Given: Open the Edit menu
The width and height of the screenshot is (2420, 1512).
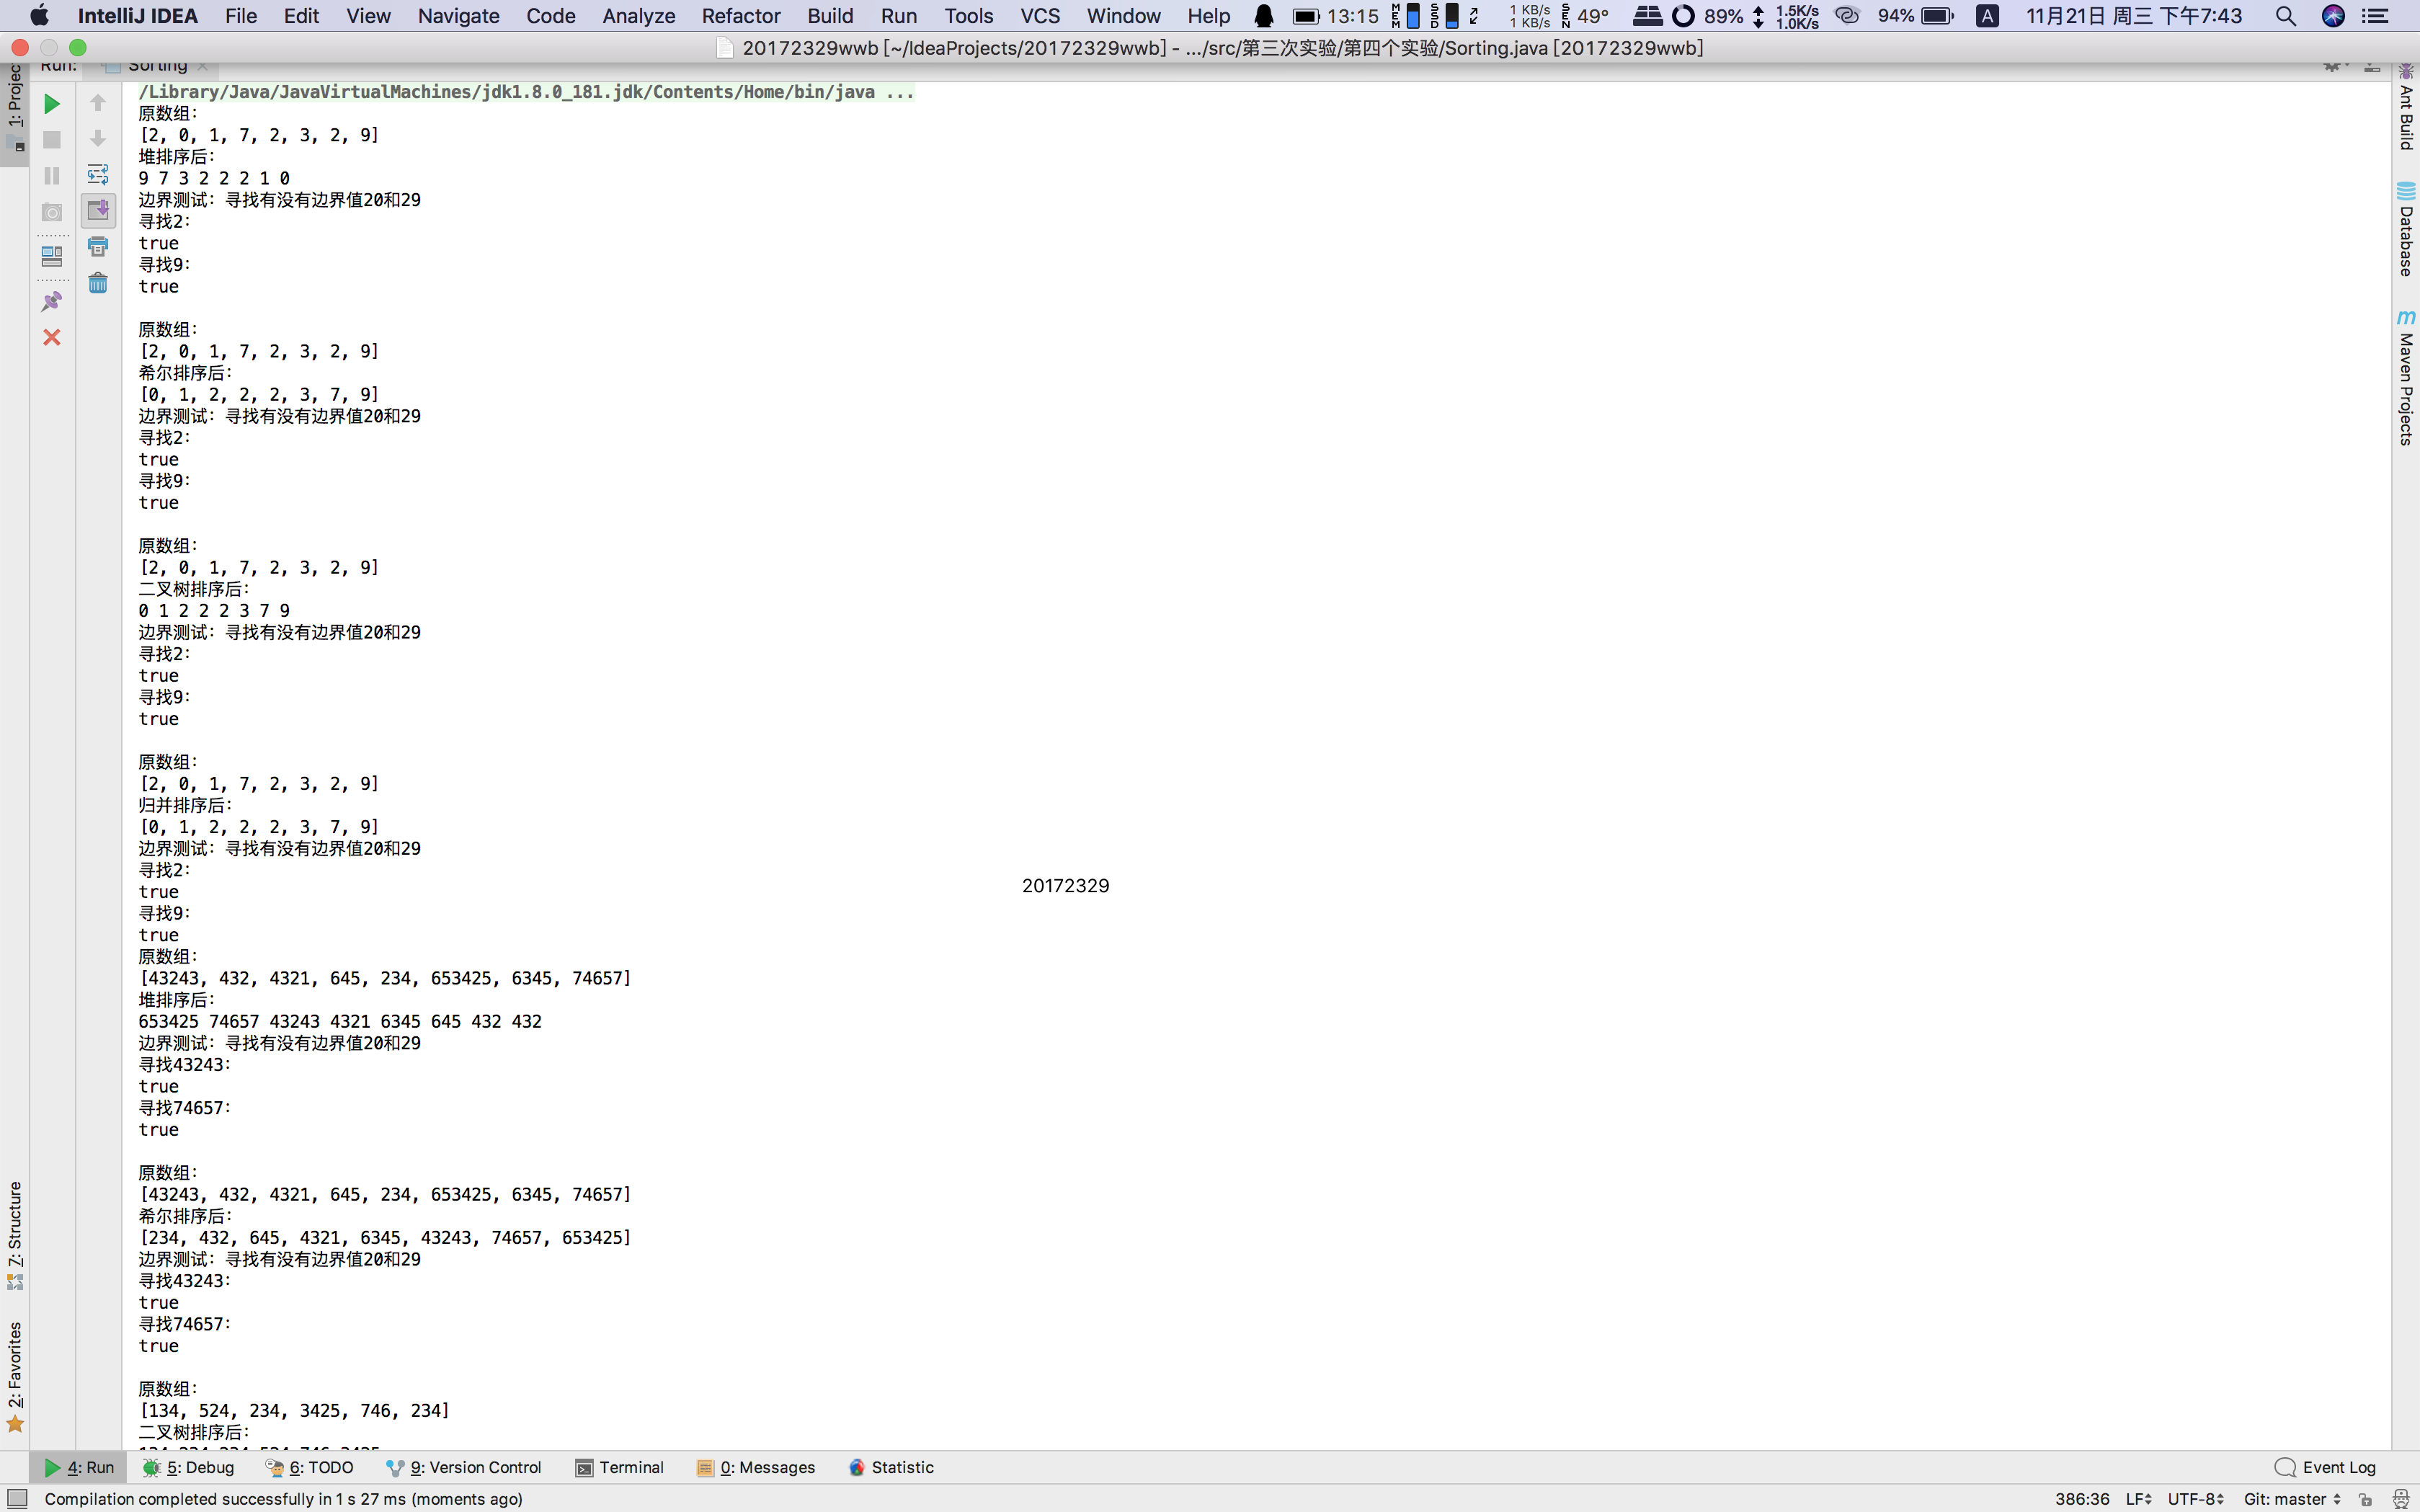Looking at the screenshot, I should [x=301, y=16].
